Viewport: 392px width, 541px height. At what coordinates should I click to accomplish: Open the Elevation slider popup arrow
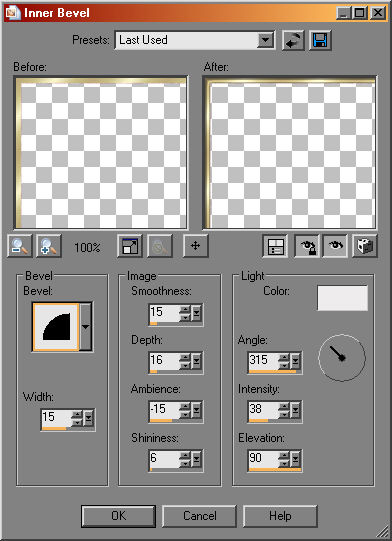point(296,460)
